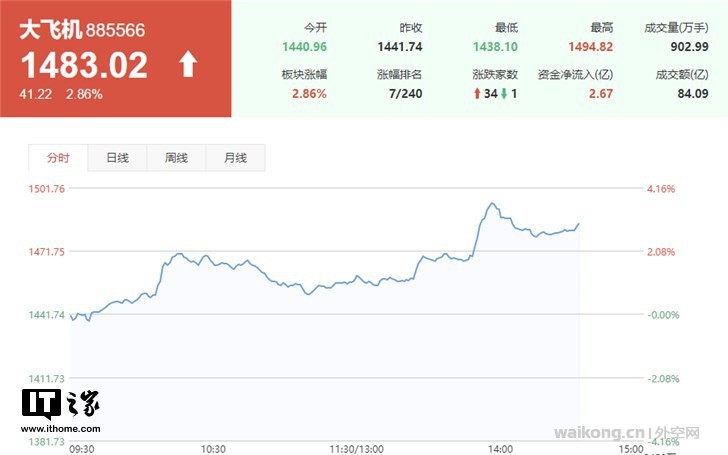The image size is (728, 455).
Task: Click the green down arrow next to 1
Action: tap(504, 93)
